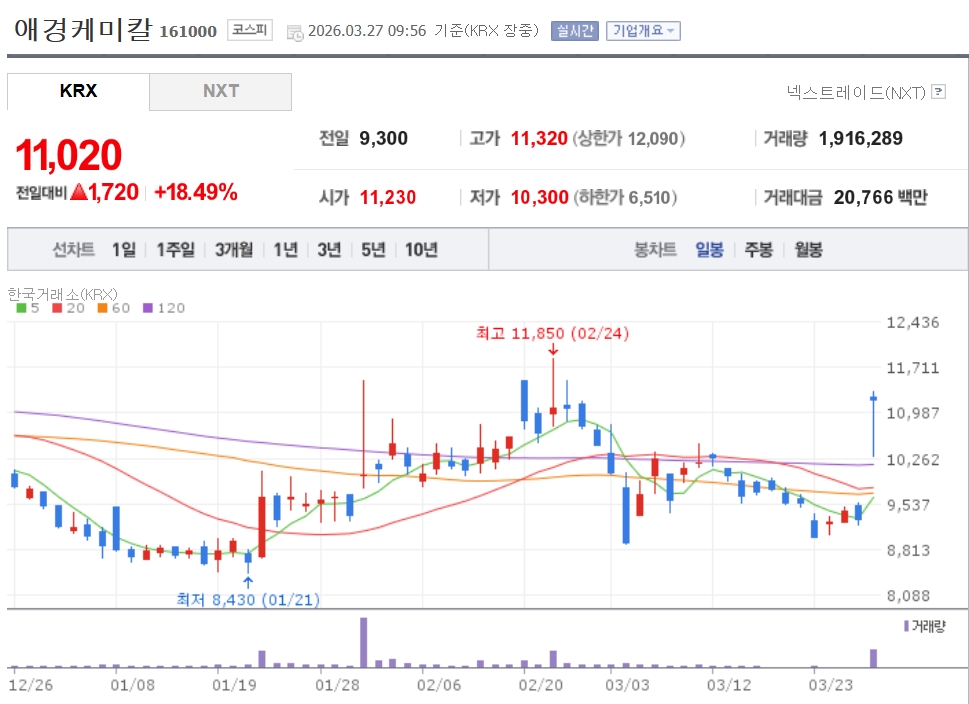Click the low price value 10,300

pyautogui.click(x=540, y=197)
